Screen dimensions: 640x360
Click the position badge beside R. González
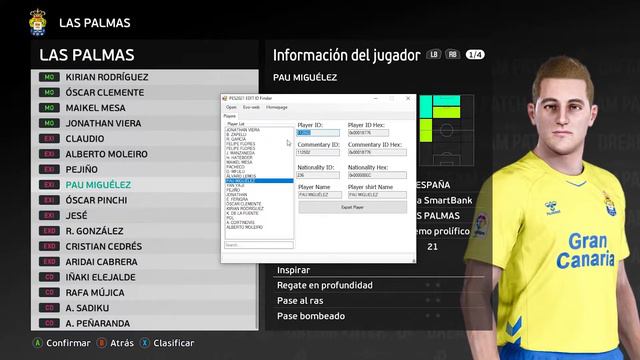click(x=49, y=231)
